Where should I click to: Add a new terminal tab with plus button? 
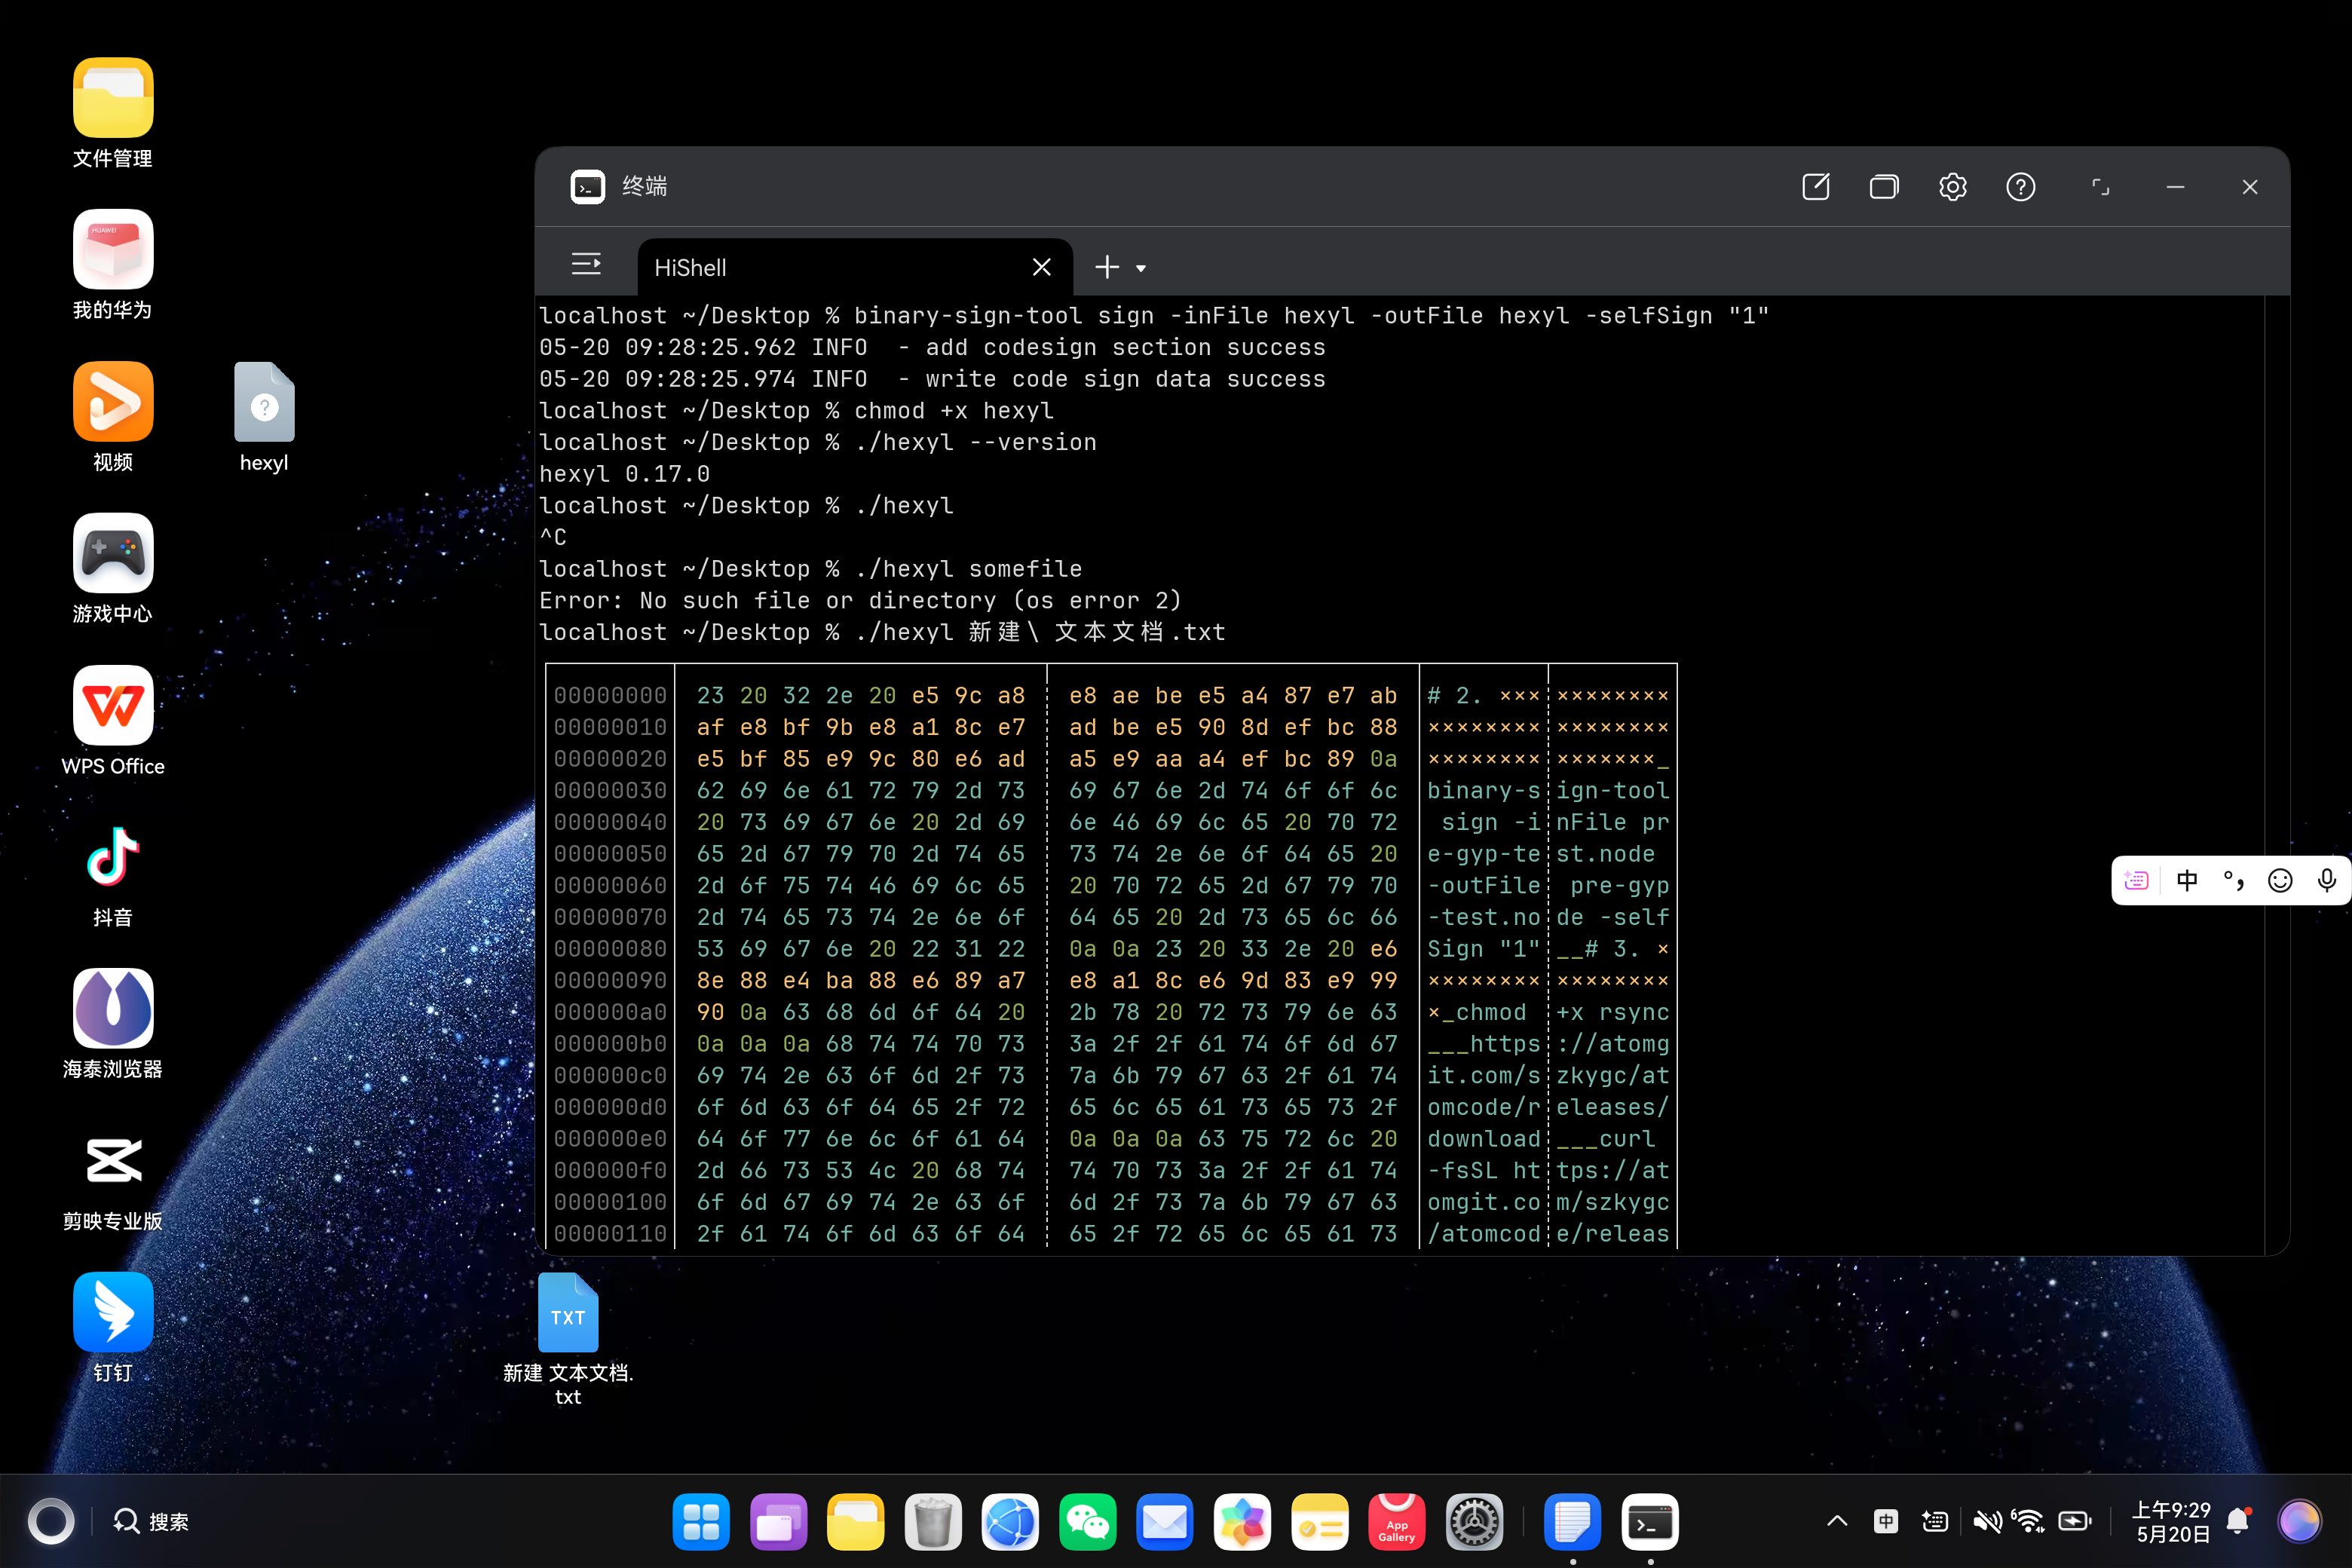click(x=1106, y=267)
